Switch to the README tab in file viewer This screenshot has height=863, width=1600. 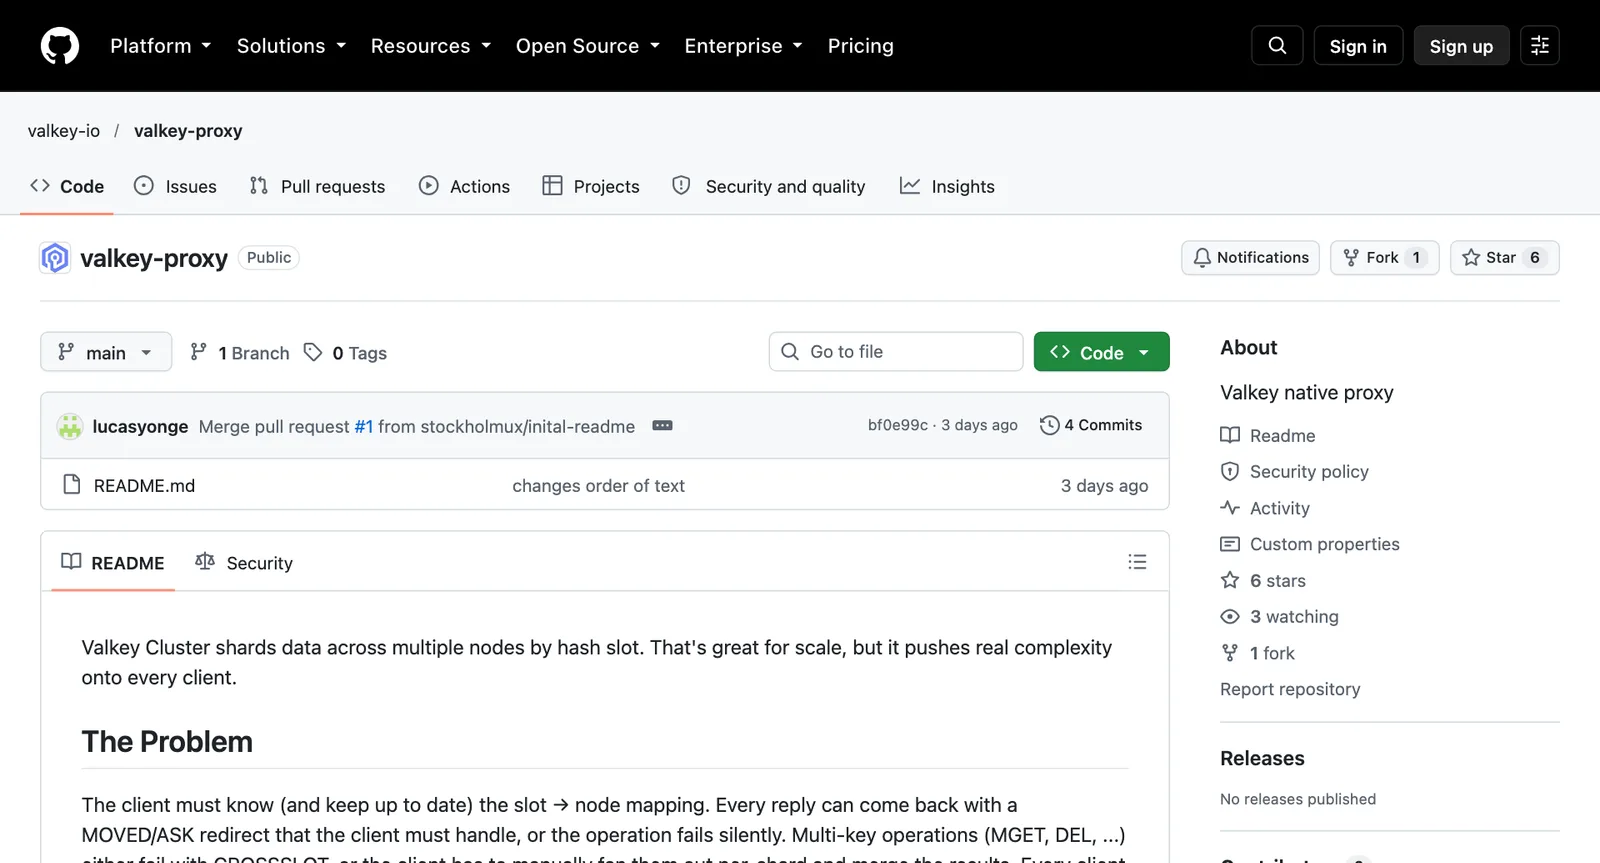point(113,563)
